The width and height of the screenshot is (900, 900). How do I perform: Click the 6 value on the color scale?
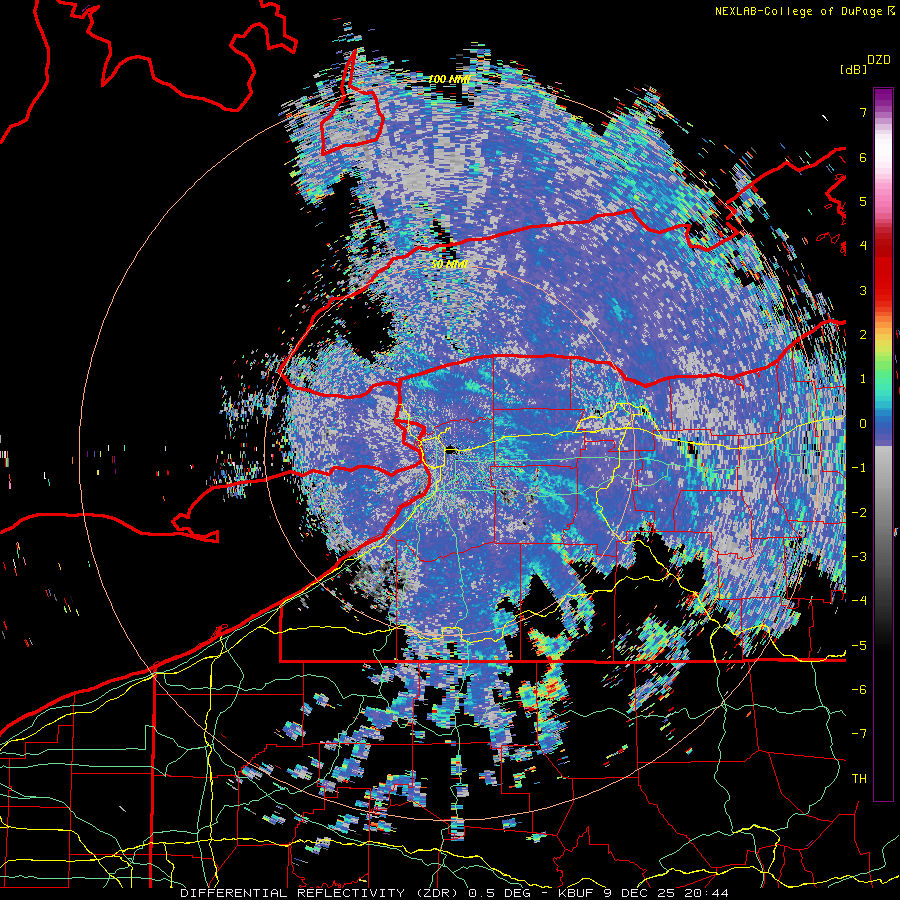pos(863,157)
